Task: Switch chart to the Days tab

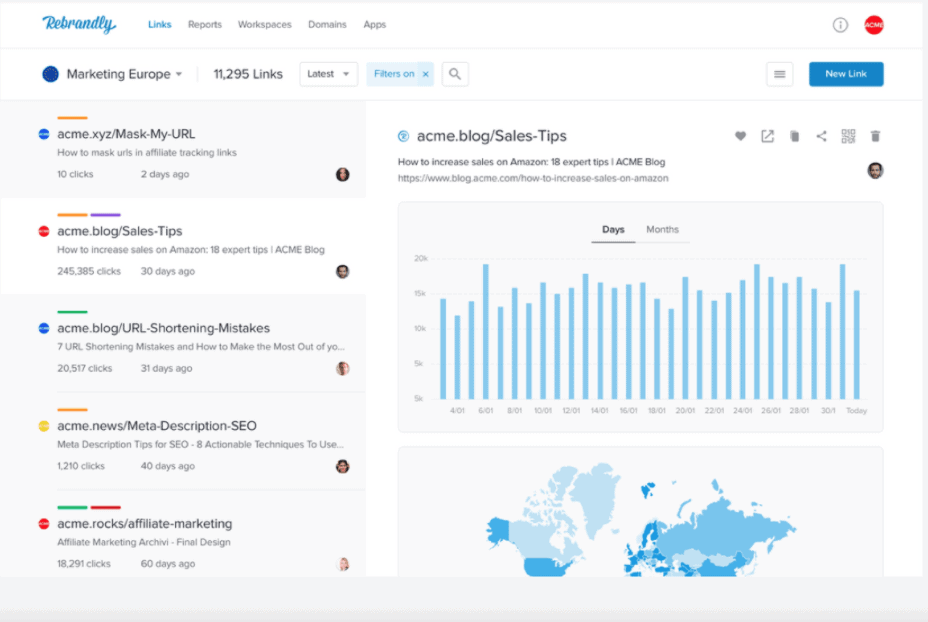Action: coord(613,230)
